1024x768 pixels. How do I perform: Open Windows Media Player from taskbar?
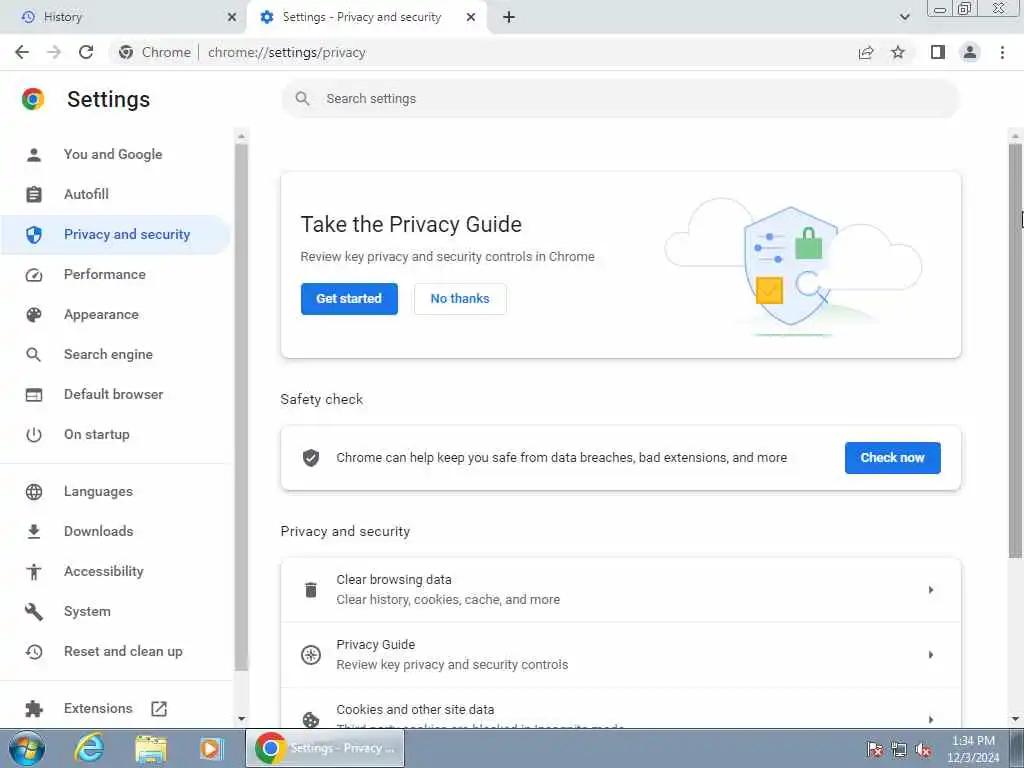(212, 748)
